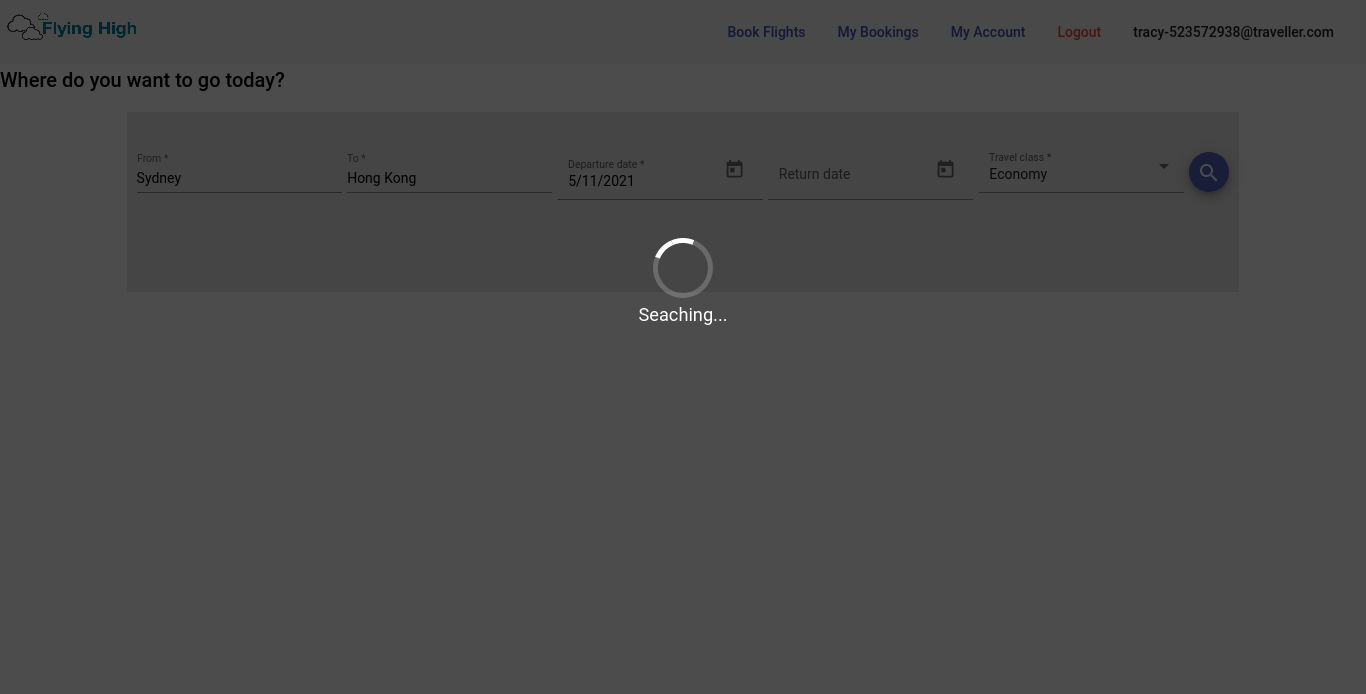Open the Departure date calendar picker

(734, 169)
